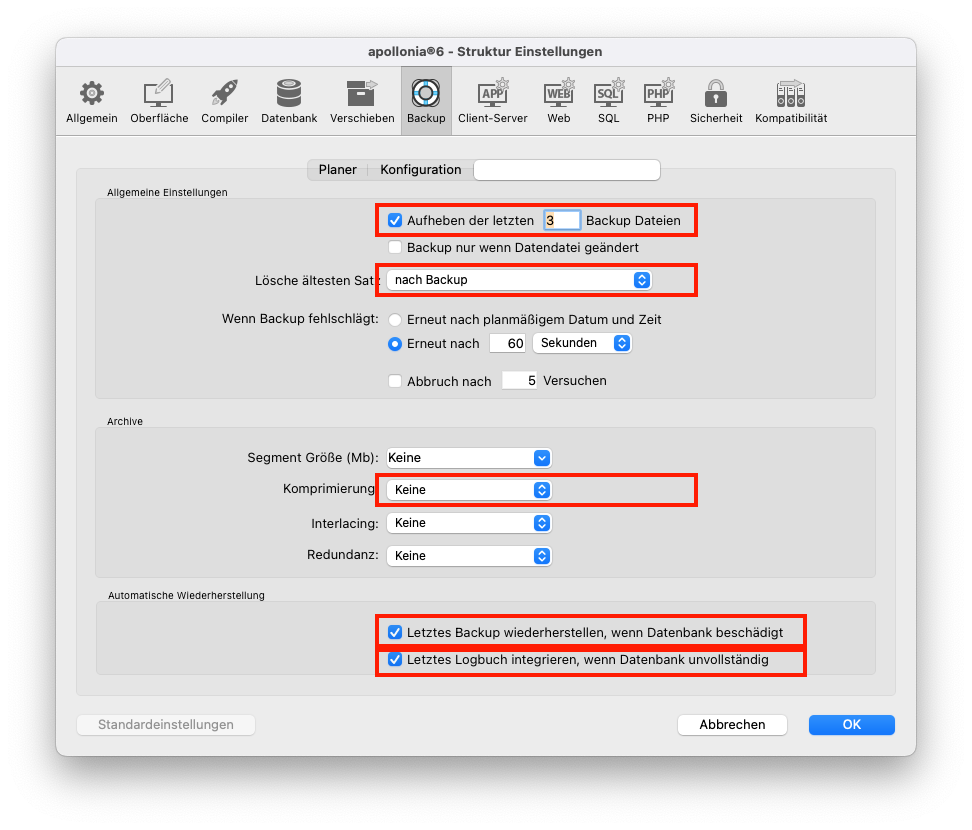The height and width of the screenshot is (830, 972).
Task: Click the Abbrechen button
Action: coord(732,725)
